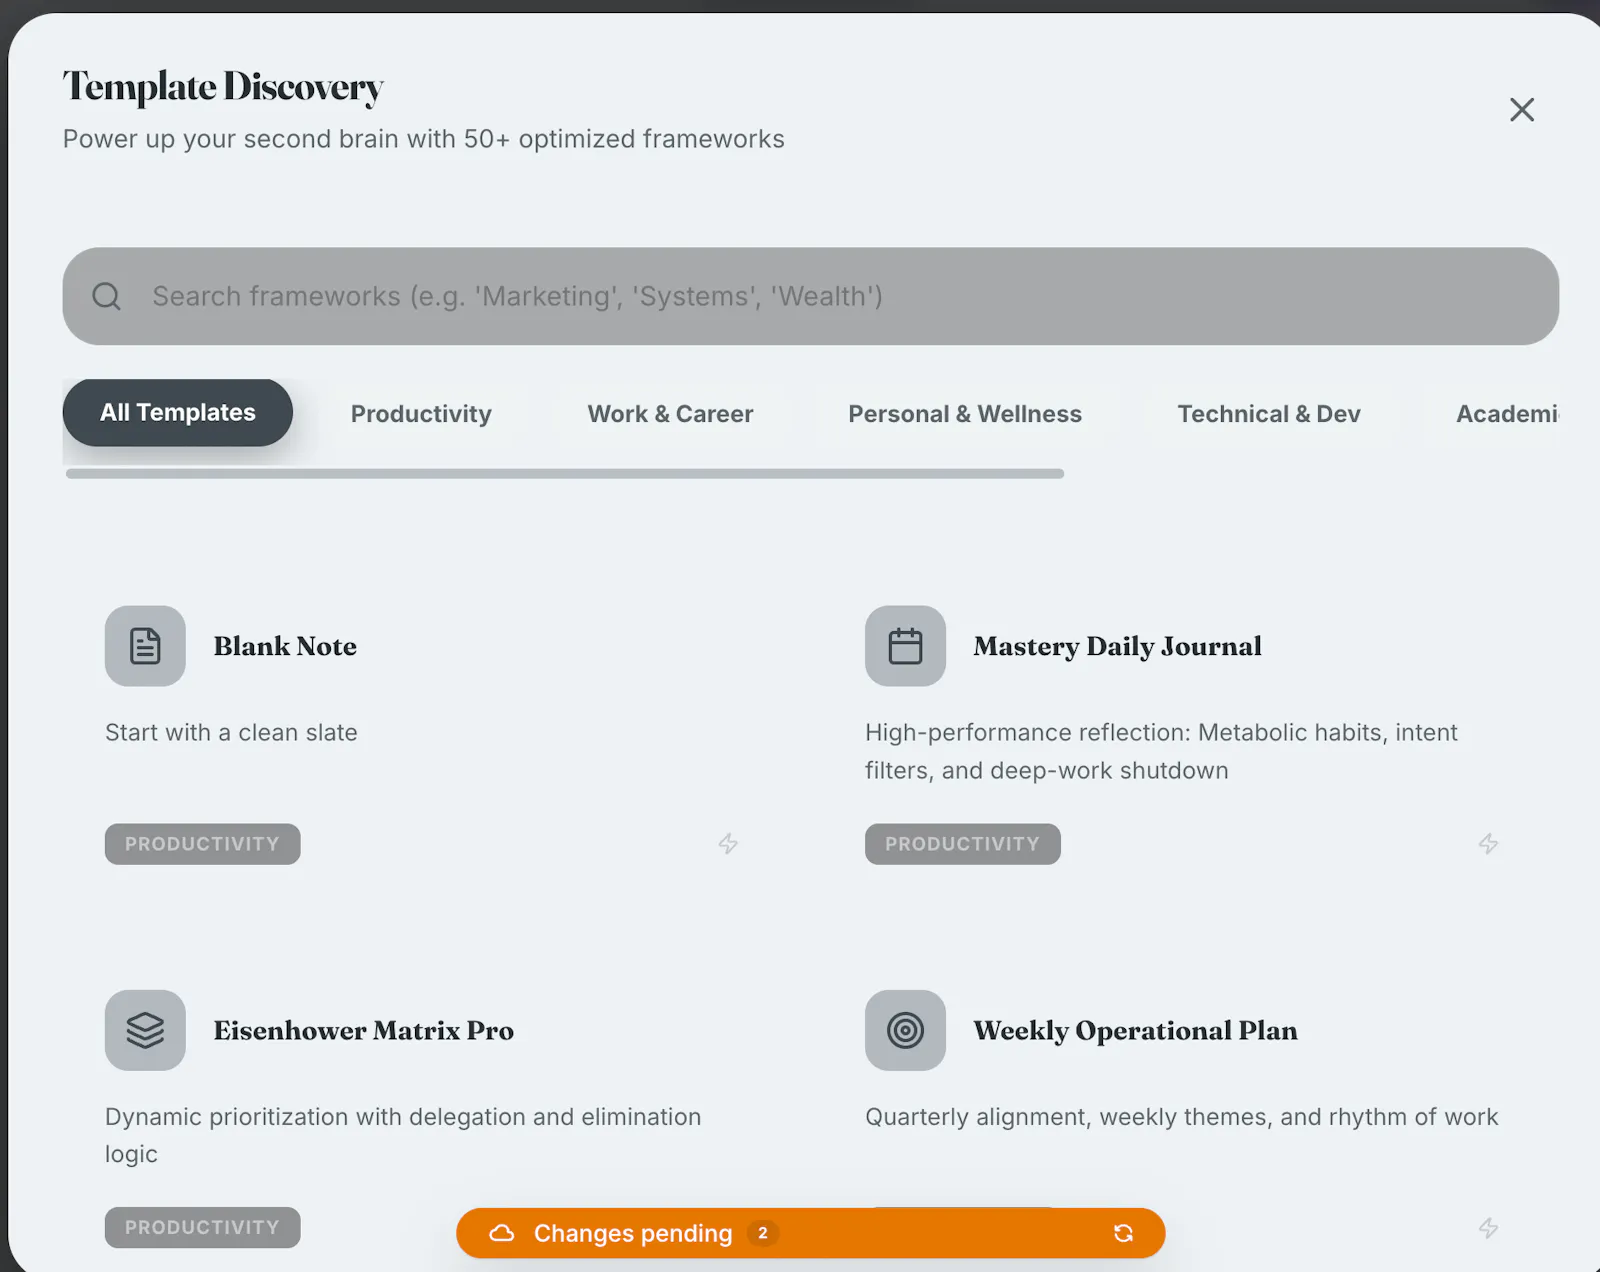Click the Changes pending status button
This screenshot has height=1272, width=1600.
811,1233
